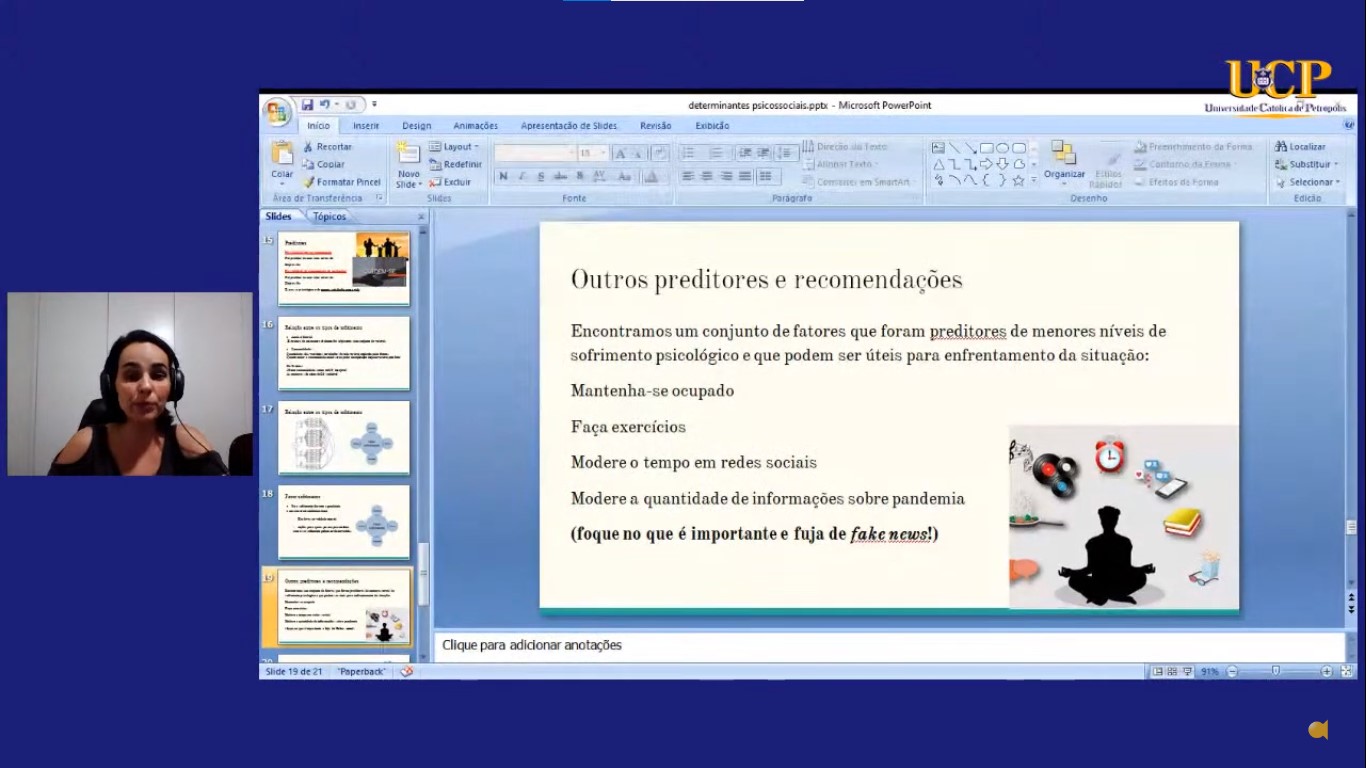1366x768 pixels.
Task: Click the Colar paste icon
Action: [282, 153]
